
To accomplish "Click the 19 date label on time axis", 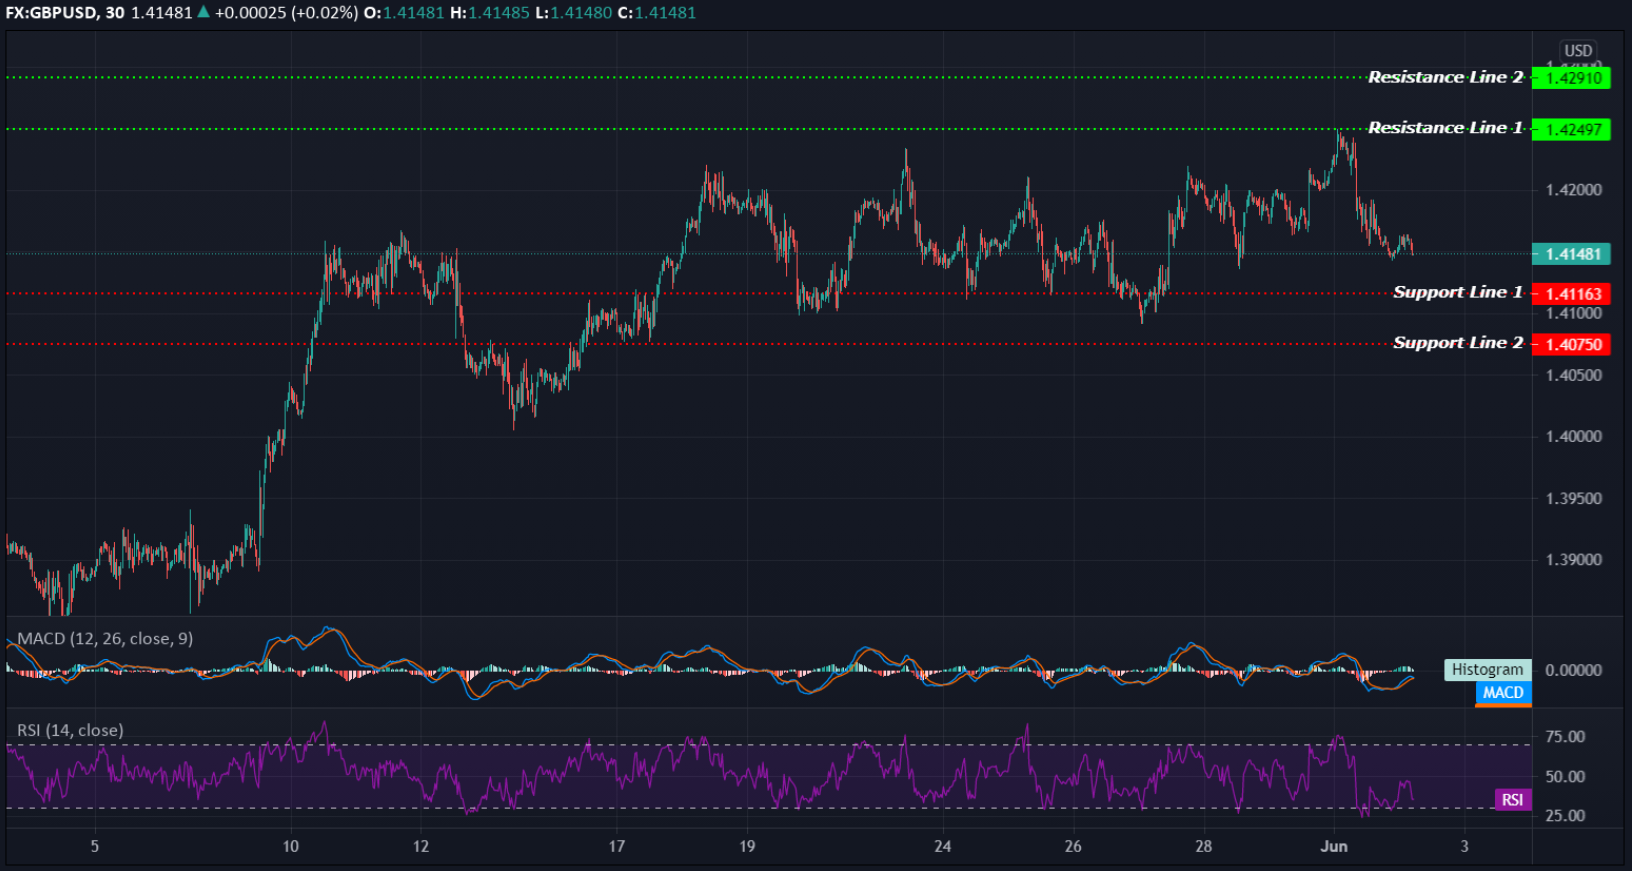I will pyautogui.click(x=747, y=846).
